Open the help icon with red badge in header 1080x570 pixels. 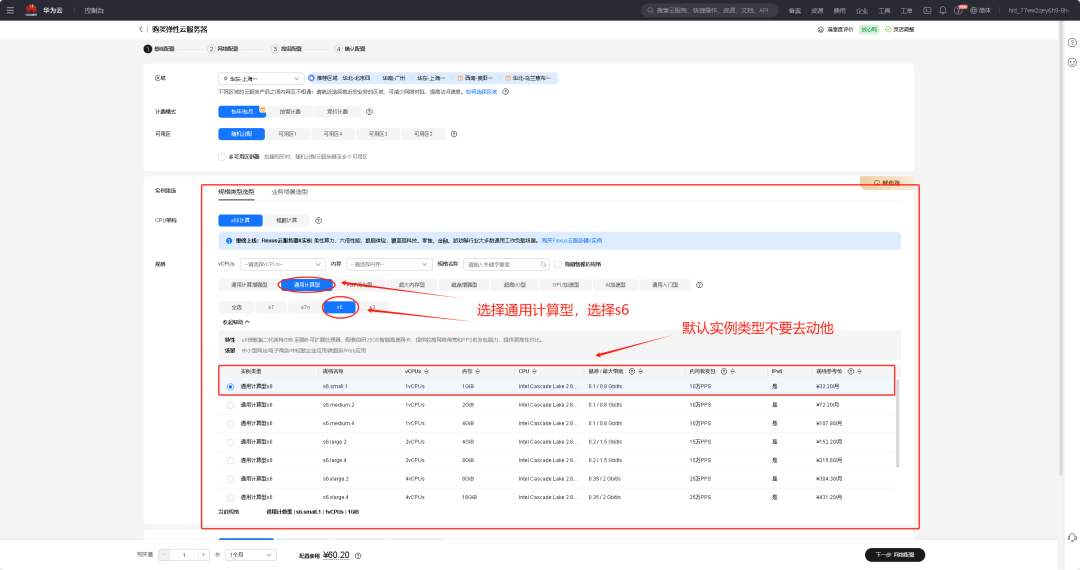pyautogui.click(x=959, y=10)
